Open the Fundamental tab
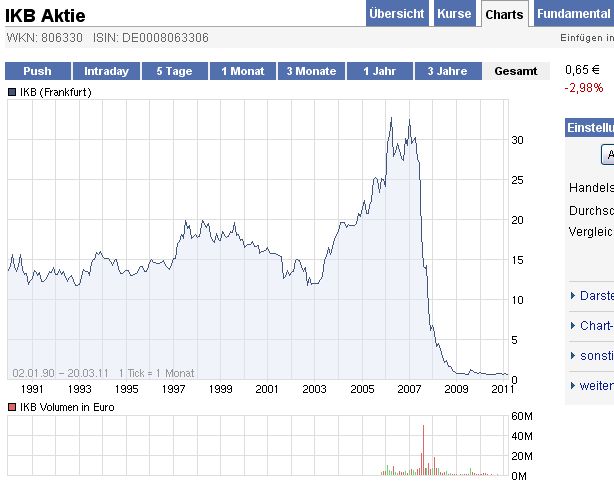The height and width of the screenshot is (486, 614). click(x=574, y=13)
